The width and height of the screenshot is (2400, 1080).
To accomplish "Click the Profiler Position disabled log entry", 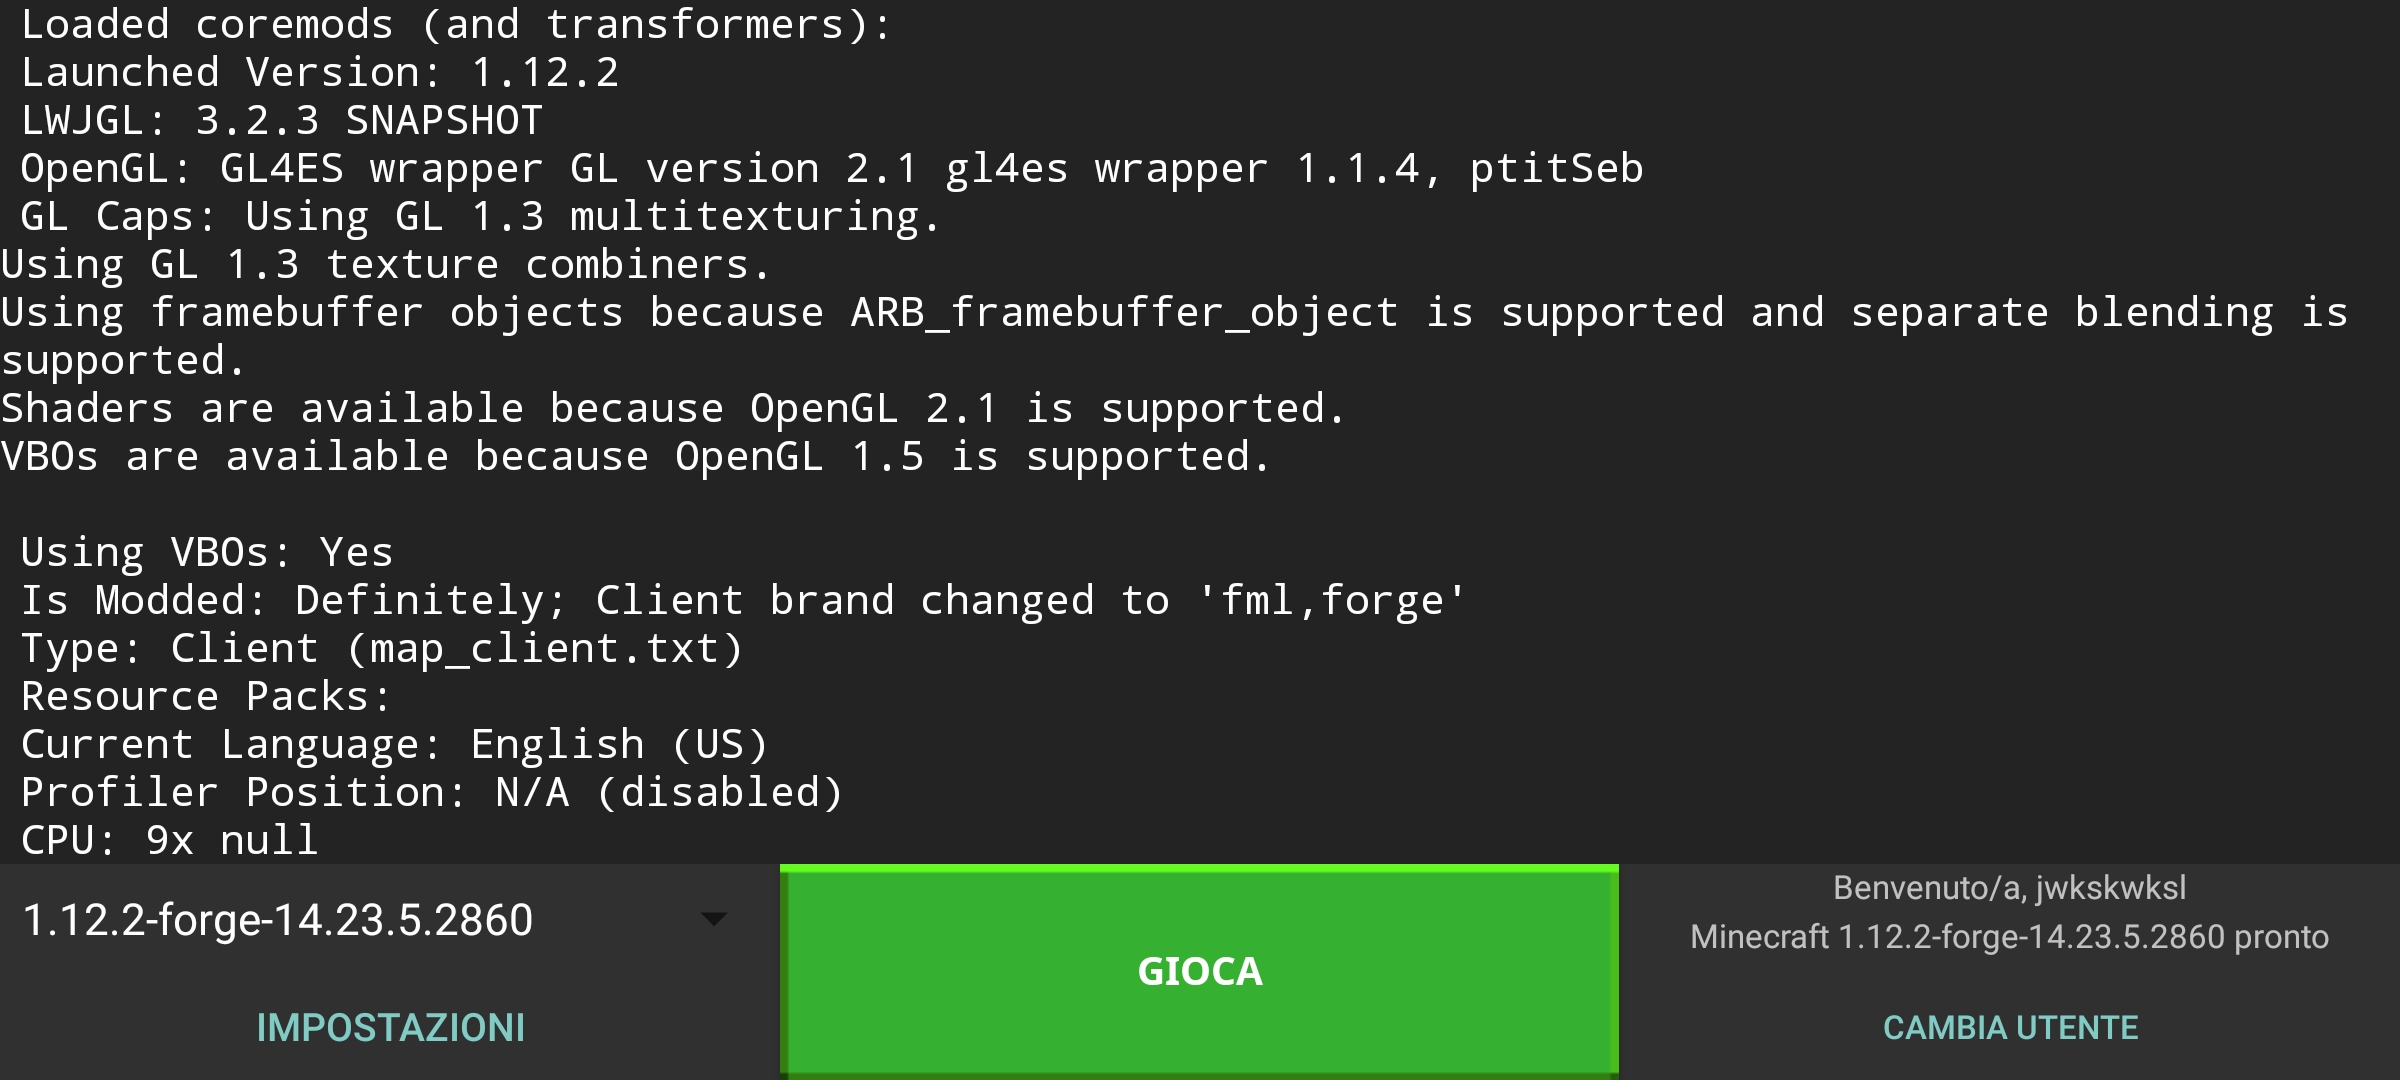I will pos(430,791).
